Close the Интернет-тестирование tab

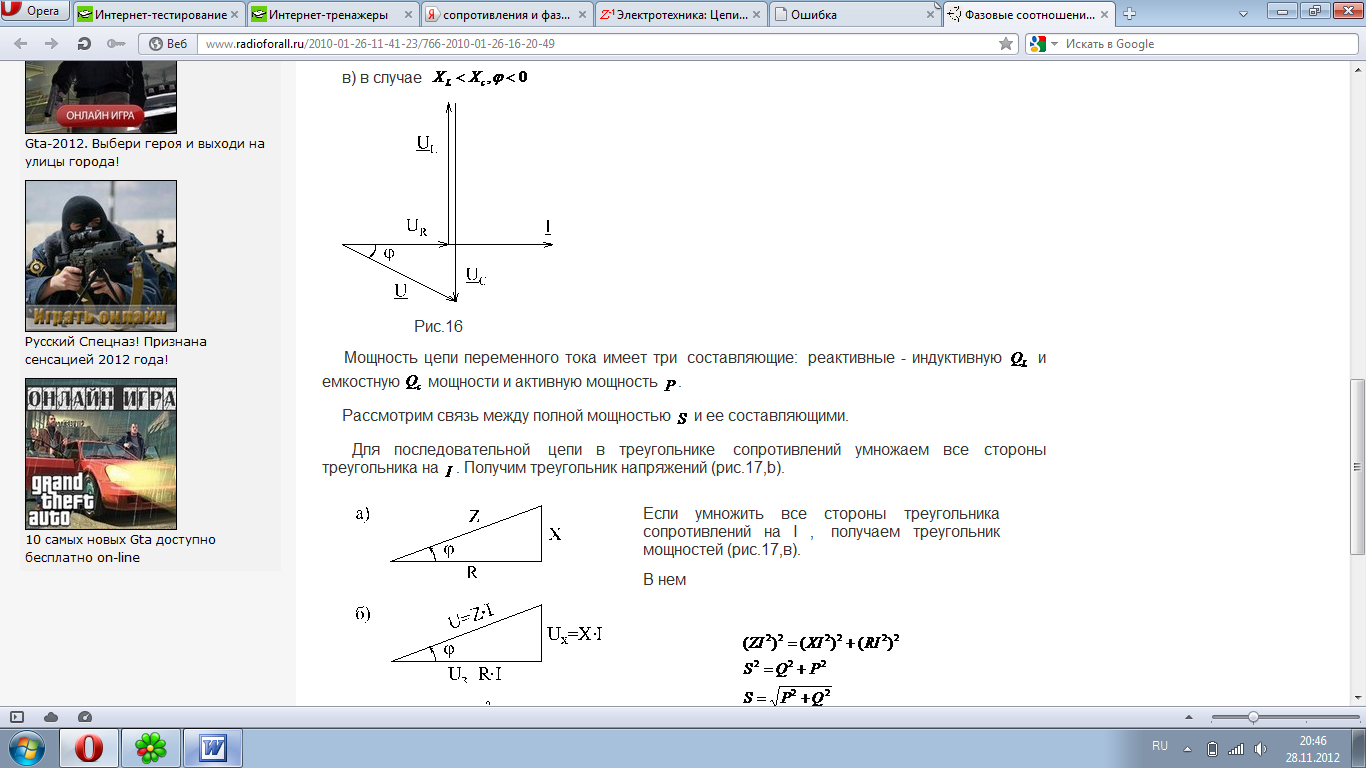point(235,15)
